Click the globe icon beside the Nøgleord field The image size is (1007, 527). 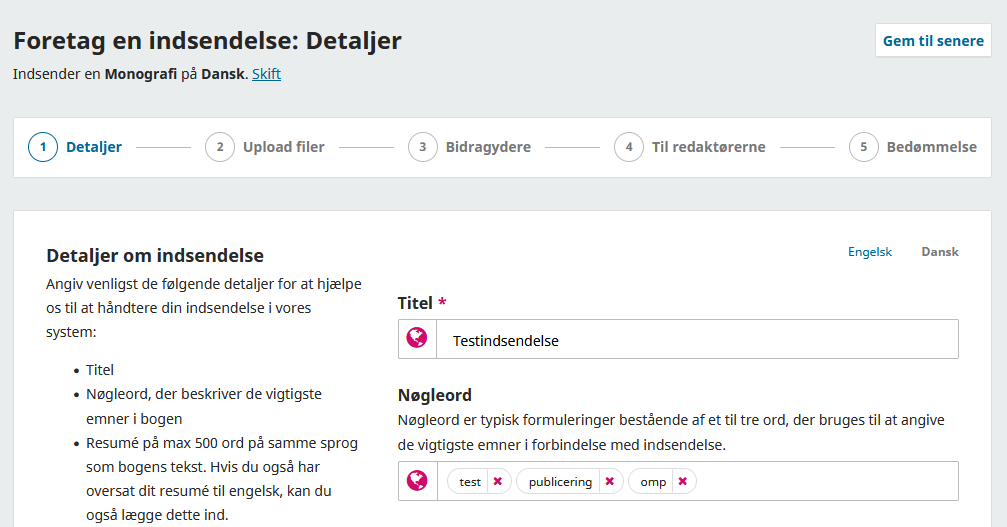pyautogui.click(x=417, y=481)
